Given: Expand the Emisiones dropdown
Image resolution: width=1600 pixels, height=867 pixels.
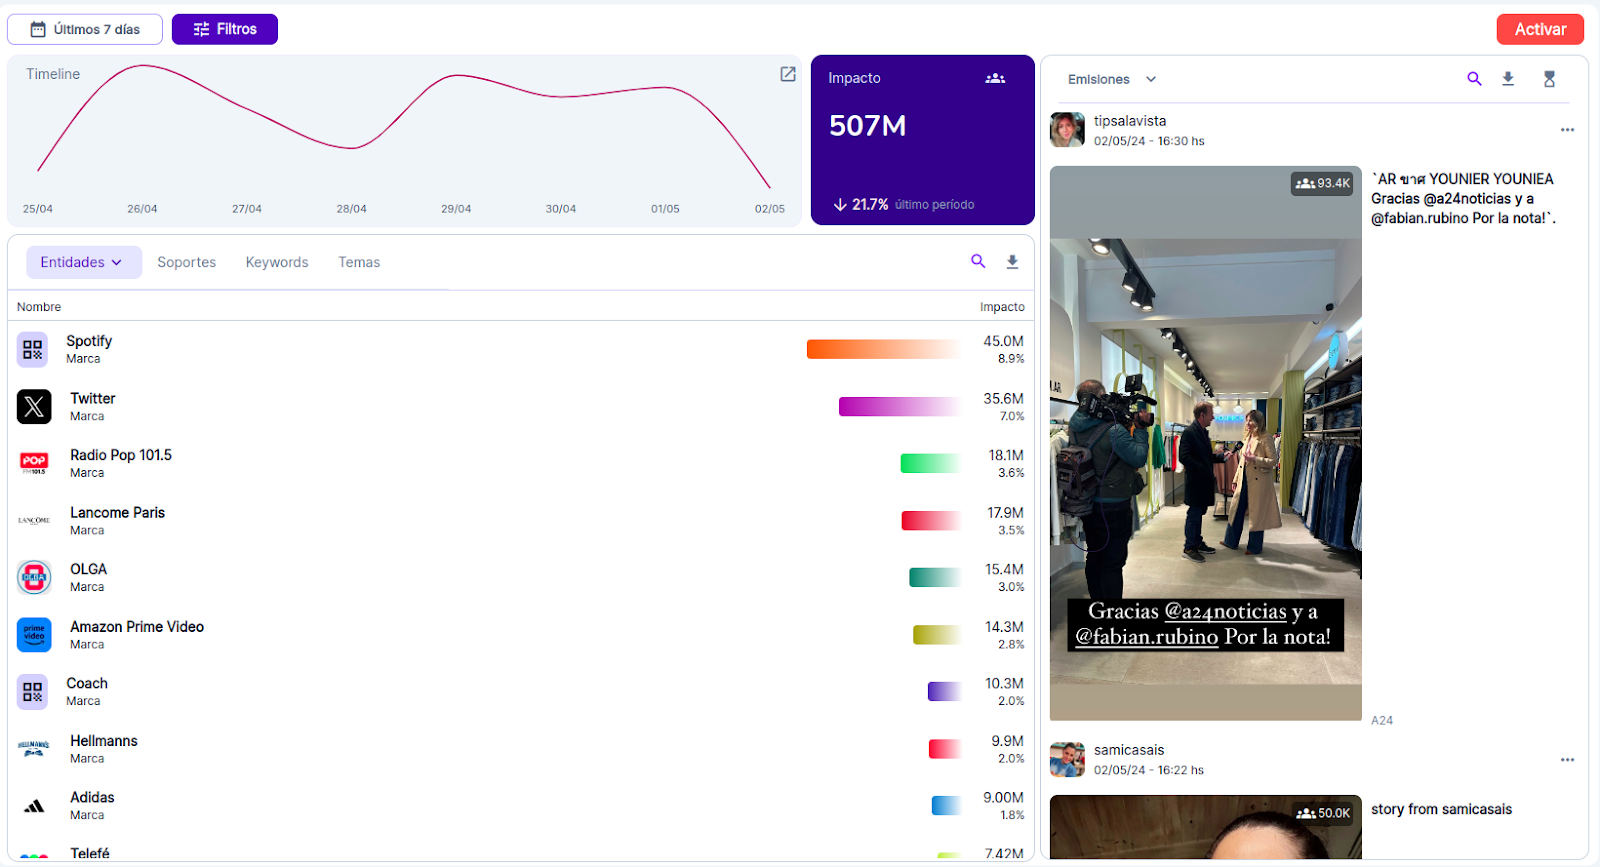Looking at the screenshot, I should (1112, 79).
